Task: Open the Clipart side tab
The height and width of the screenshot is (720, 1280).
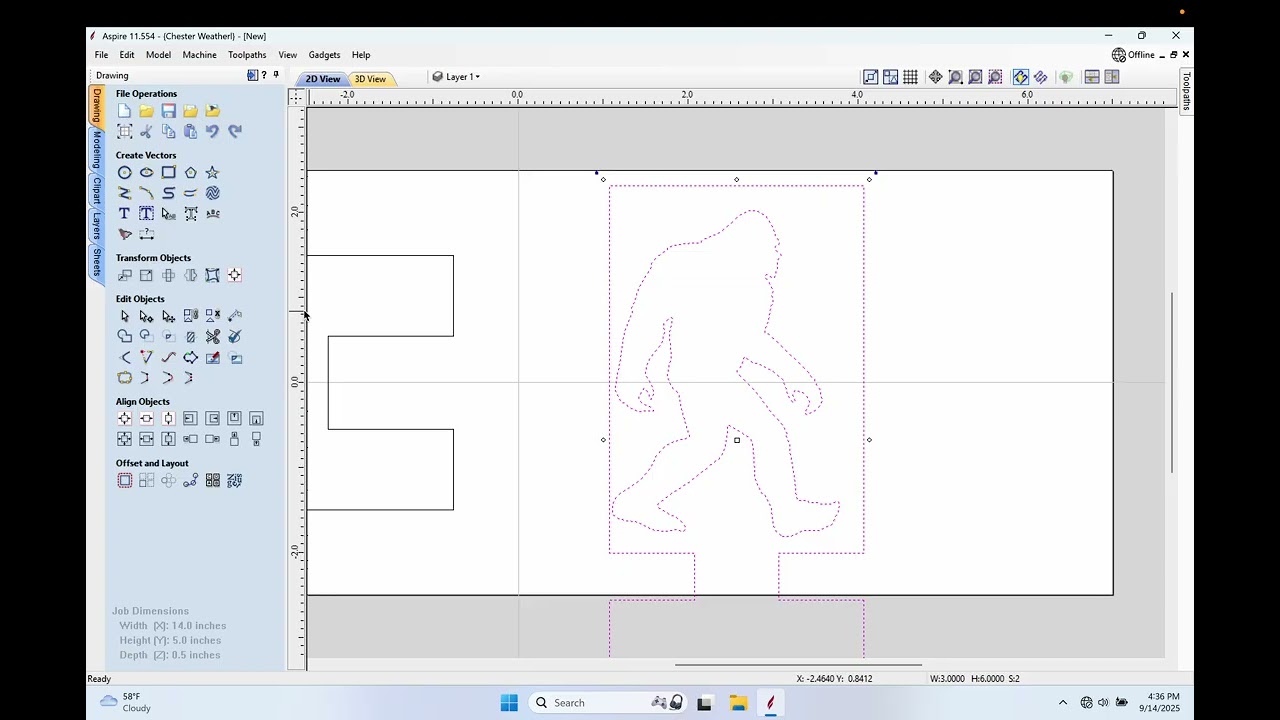Action: [97, 190]
